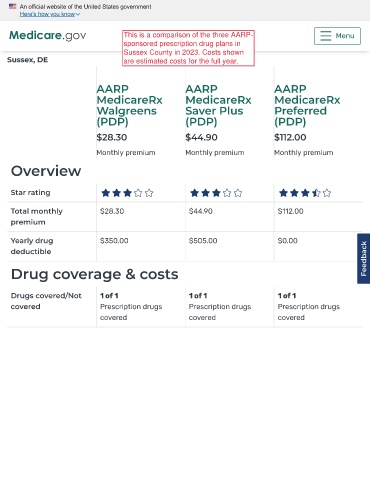The height and width of the screenshot is (480, 370).
Task: Click the Drug coverage & costs heading
Action: [x=95, y=274]
